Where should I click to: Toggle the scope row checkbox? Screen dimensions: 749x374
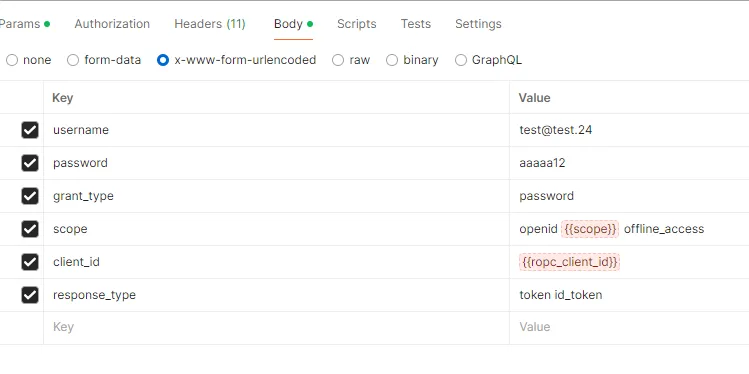(x=30, y=229)
